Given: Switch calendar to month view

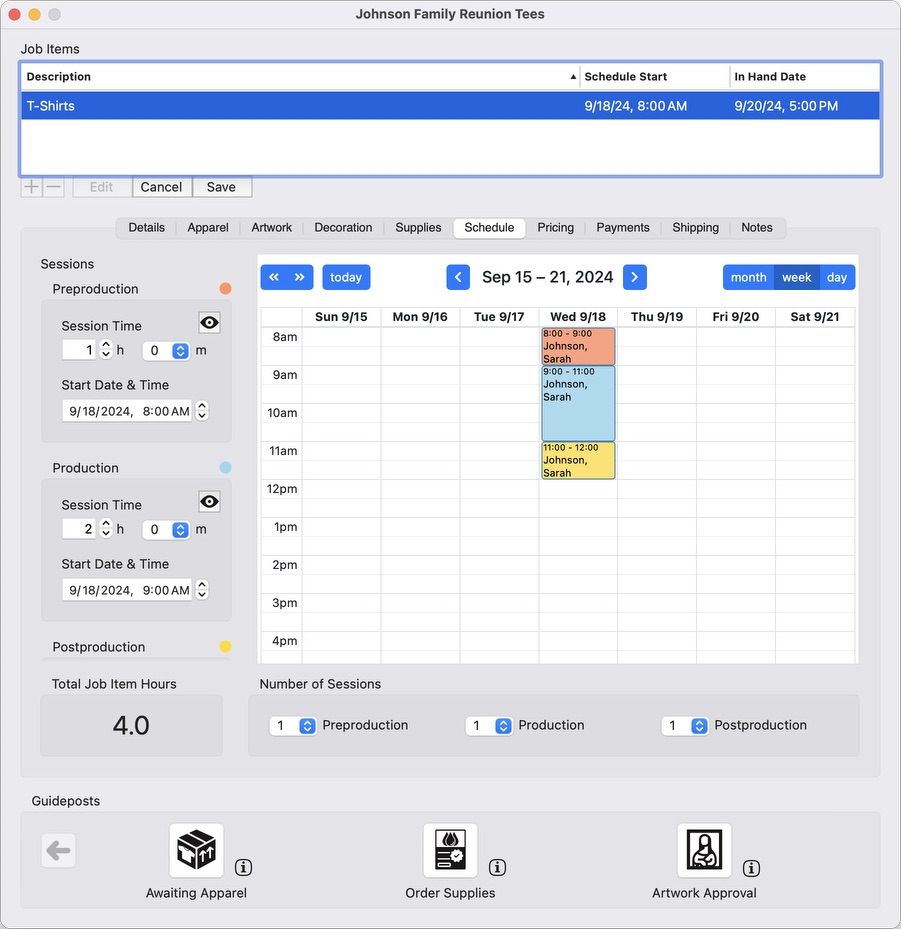Looking at the screenshot, I should [748, 277].
